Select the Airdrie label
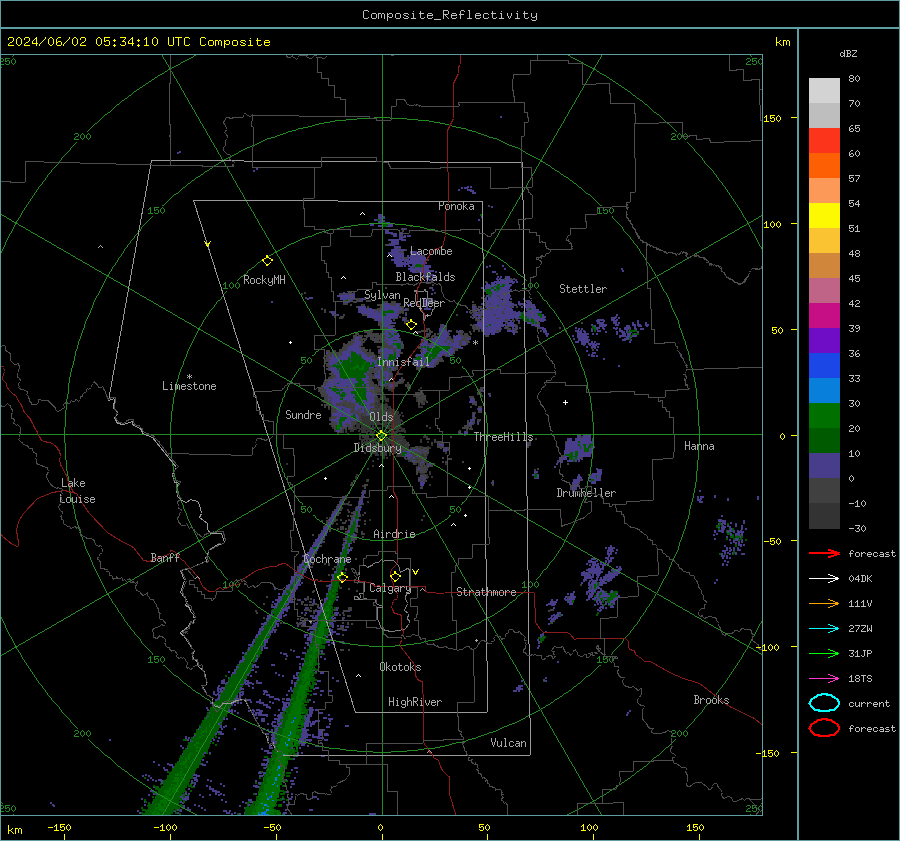The height and width of the screenshot is (841, 900). (x=394, y=534)
